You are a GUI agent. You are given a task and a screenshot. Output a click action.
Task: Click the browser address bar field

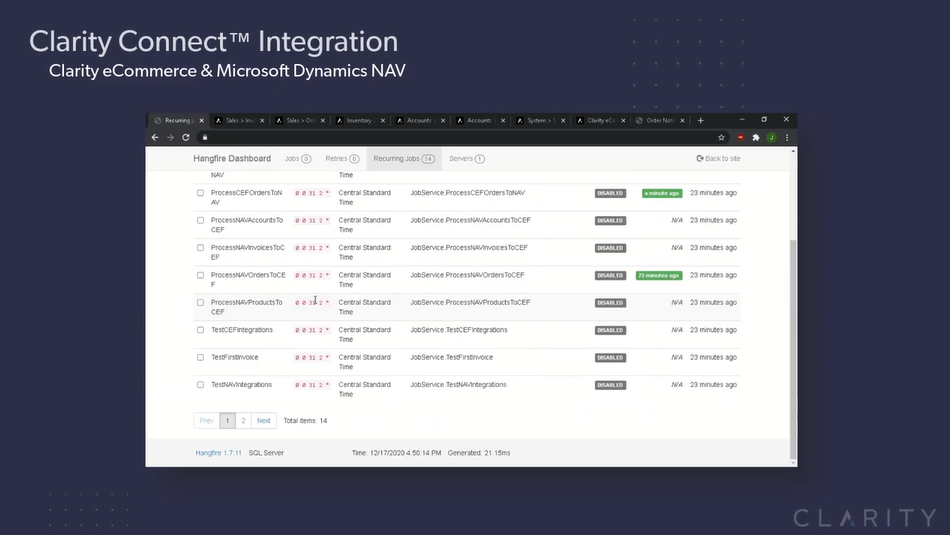(460, 138)
